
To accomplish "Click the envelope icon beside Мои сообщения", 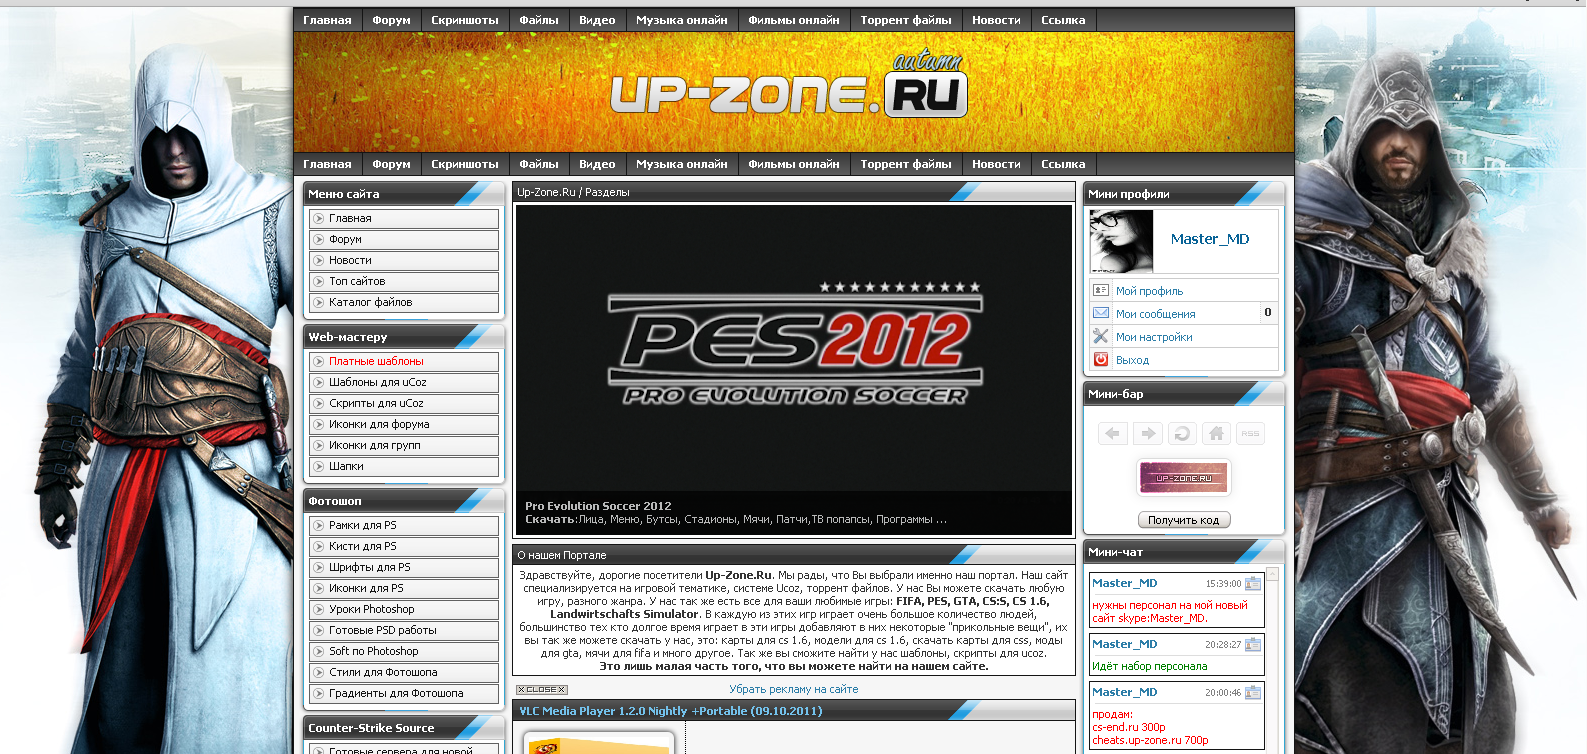I will click(x=1101, y=313).
